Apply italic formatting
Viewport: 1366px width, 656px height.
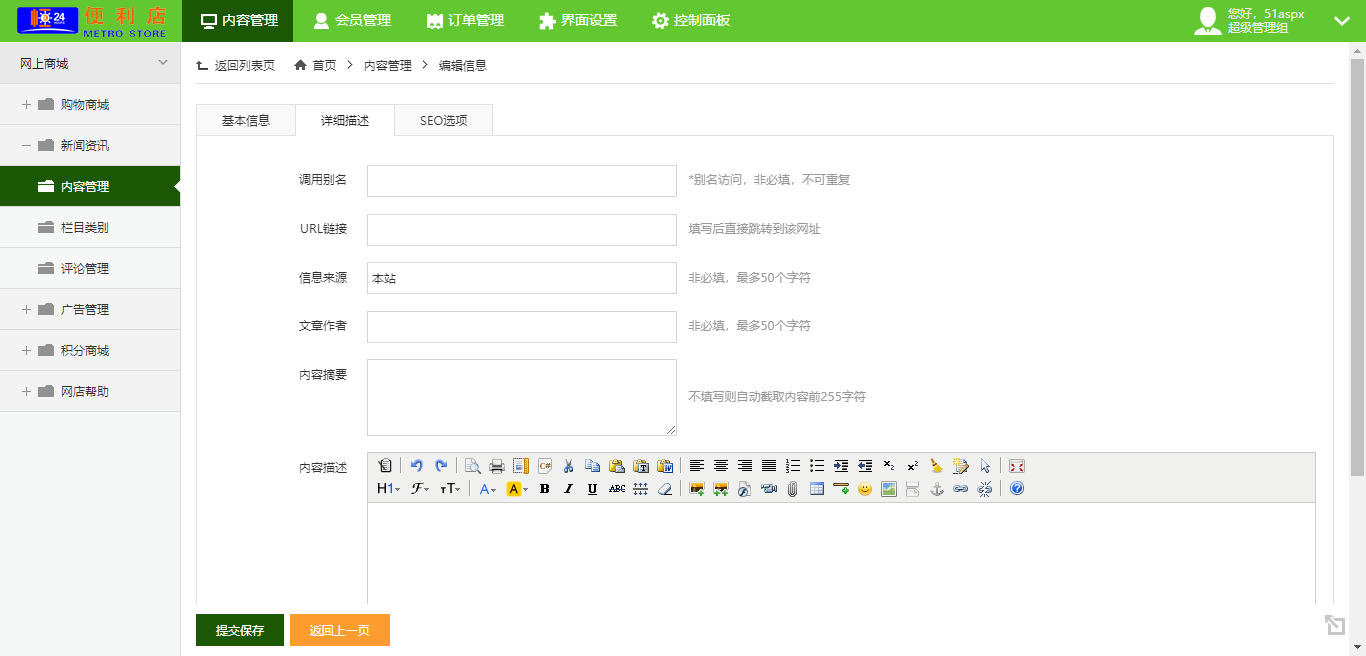pyautogui.click(x=569, y=489)
